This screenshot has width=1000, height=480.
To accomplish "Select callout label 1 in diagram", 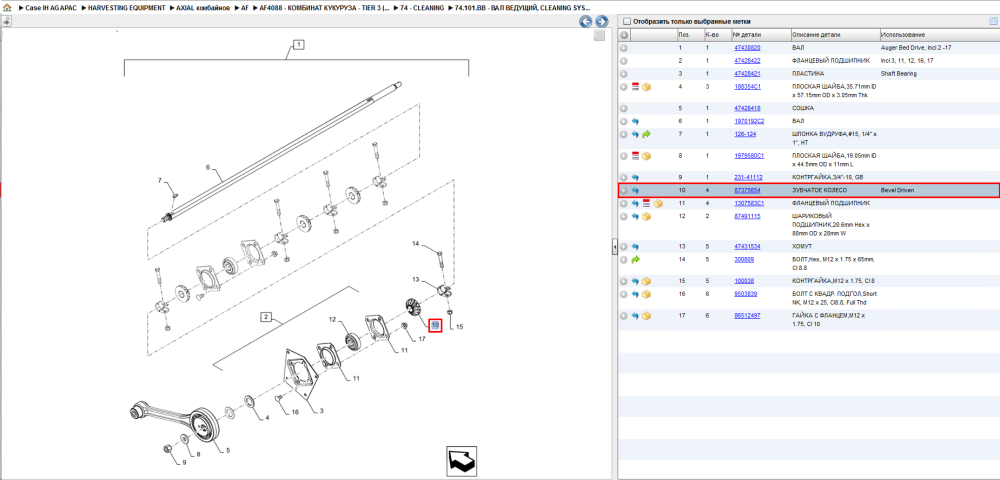I will (297, 45).
